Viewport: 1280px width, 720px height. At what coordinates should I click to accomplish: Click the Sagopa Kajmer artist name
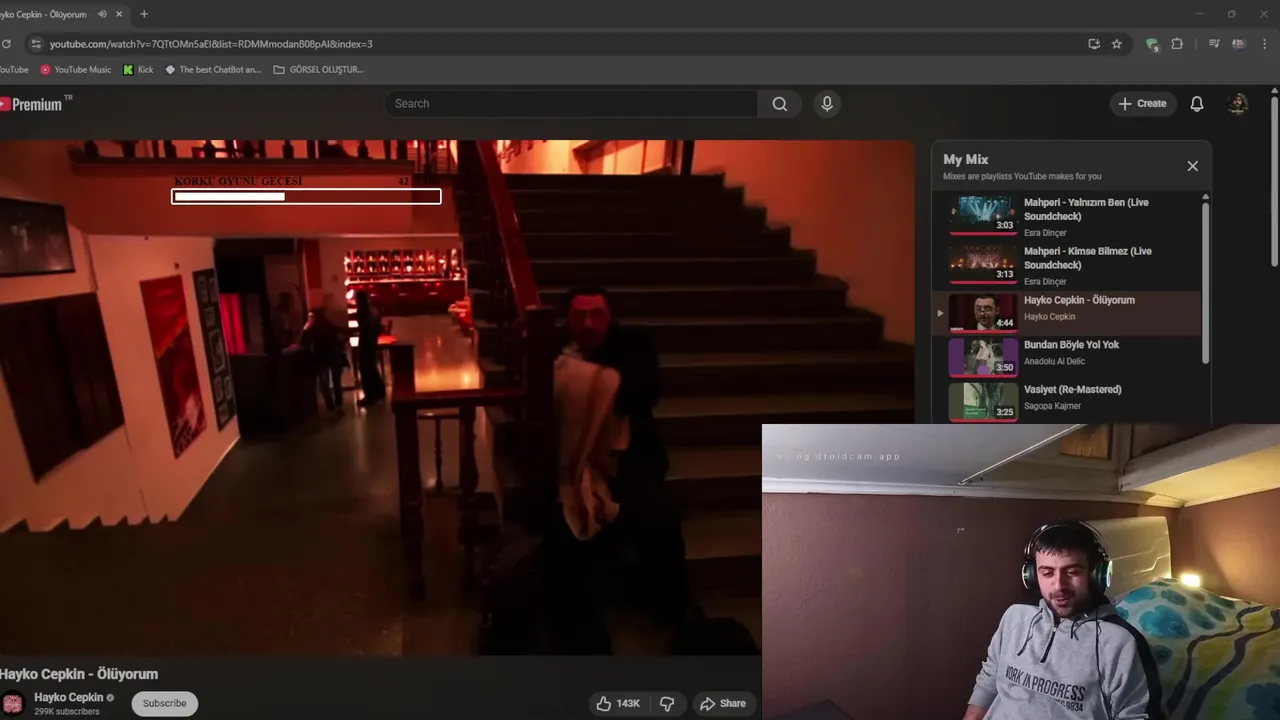point(1052,406)
